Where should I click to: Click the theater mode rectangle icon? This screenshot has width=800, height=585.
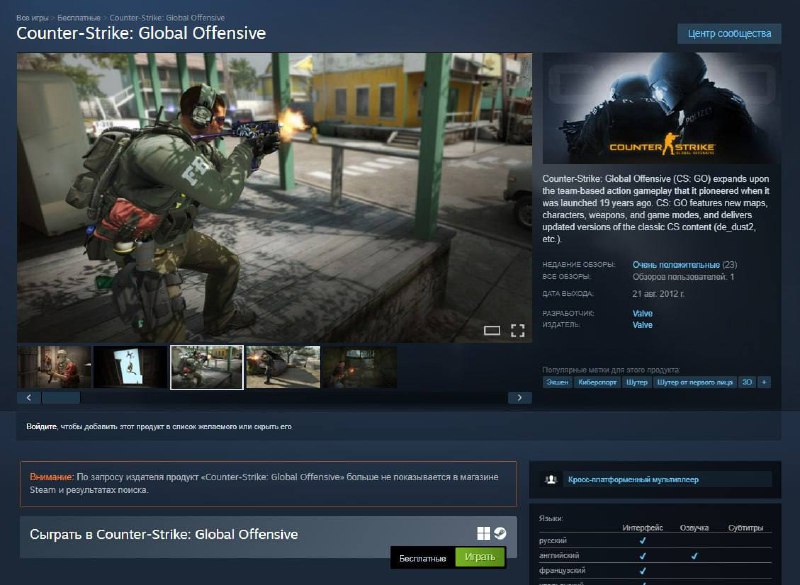click(492, 330)
